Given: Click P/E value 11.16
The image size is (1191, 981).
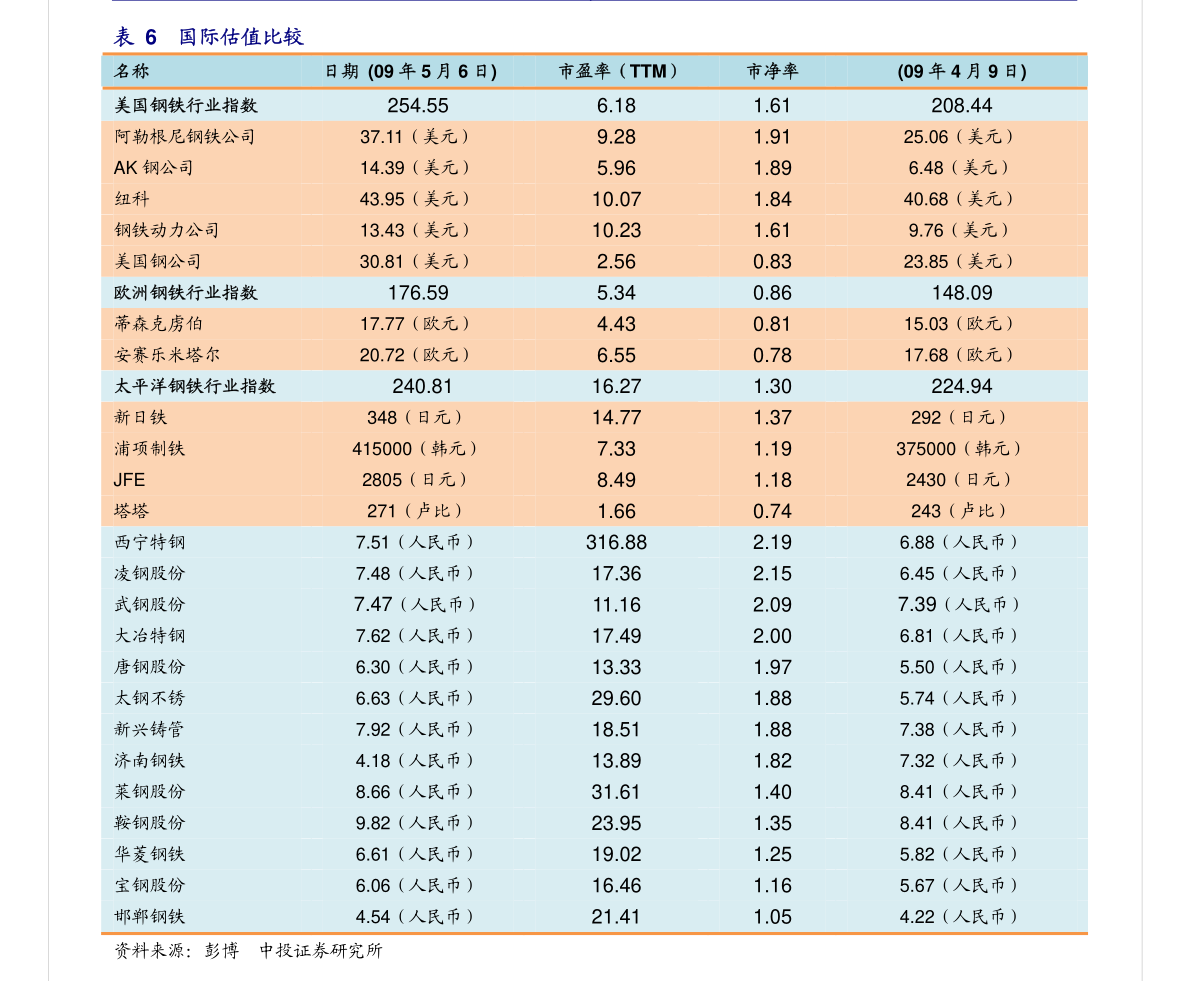Looking at the screenshot, I should pyautogui.click(x=617, y=604).
